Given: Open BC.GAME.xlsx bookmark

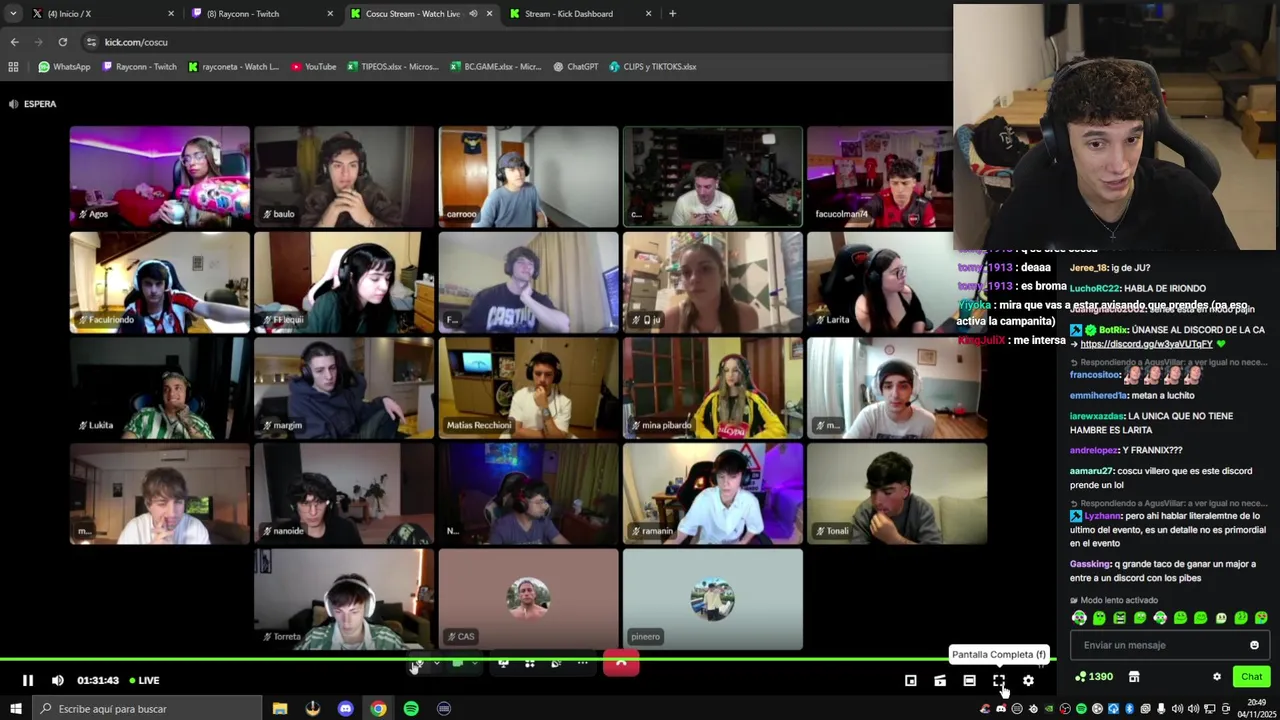Looking at the screenshot, I should (x=496, y=67).
